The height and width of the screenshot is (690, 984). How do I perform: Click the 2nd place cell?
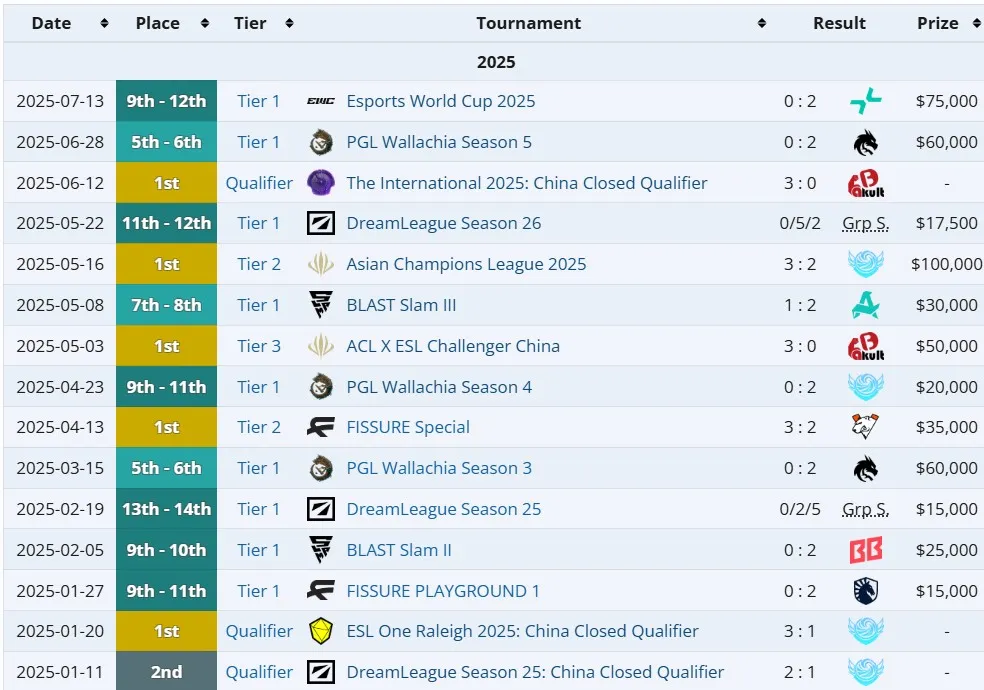(166, 672)
